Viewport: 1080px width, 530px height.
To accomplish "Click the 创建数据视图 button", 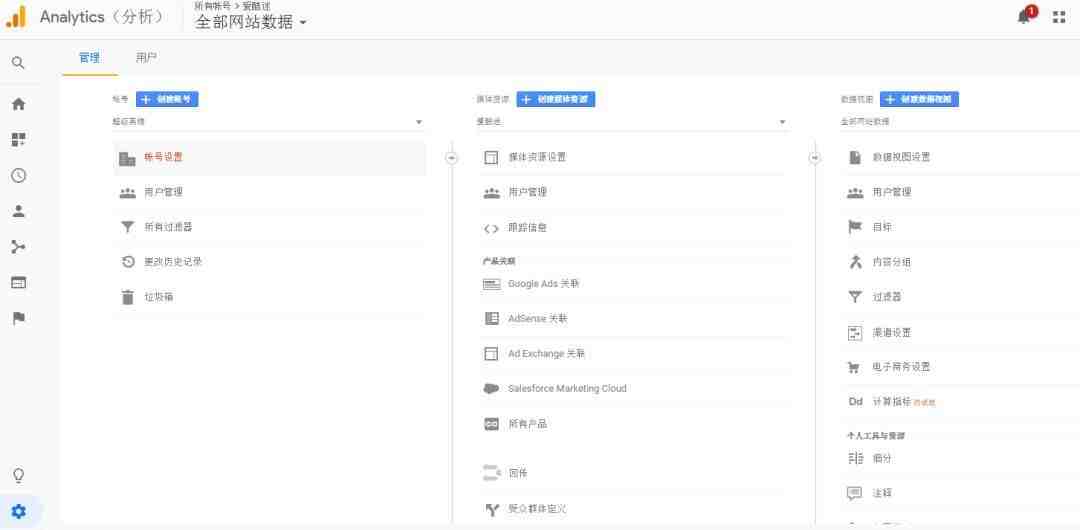I will point(920,99).
